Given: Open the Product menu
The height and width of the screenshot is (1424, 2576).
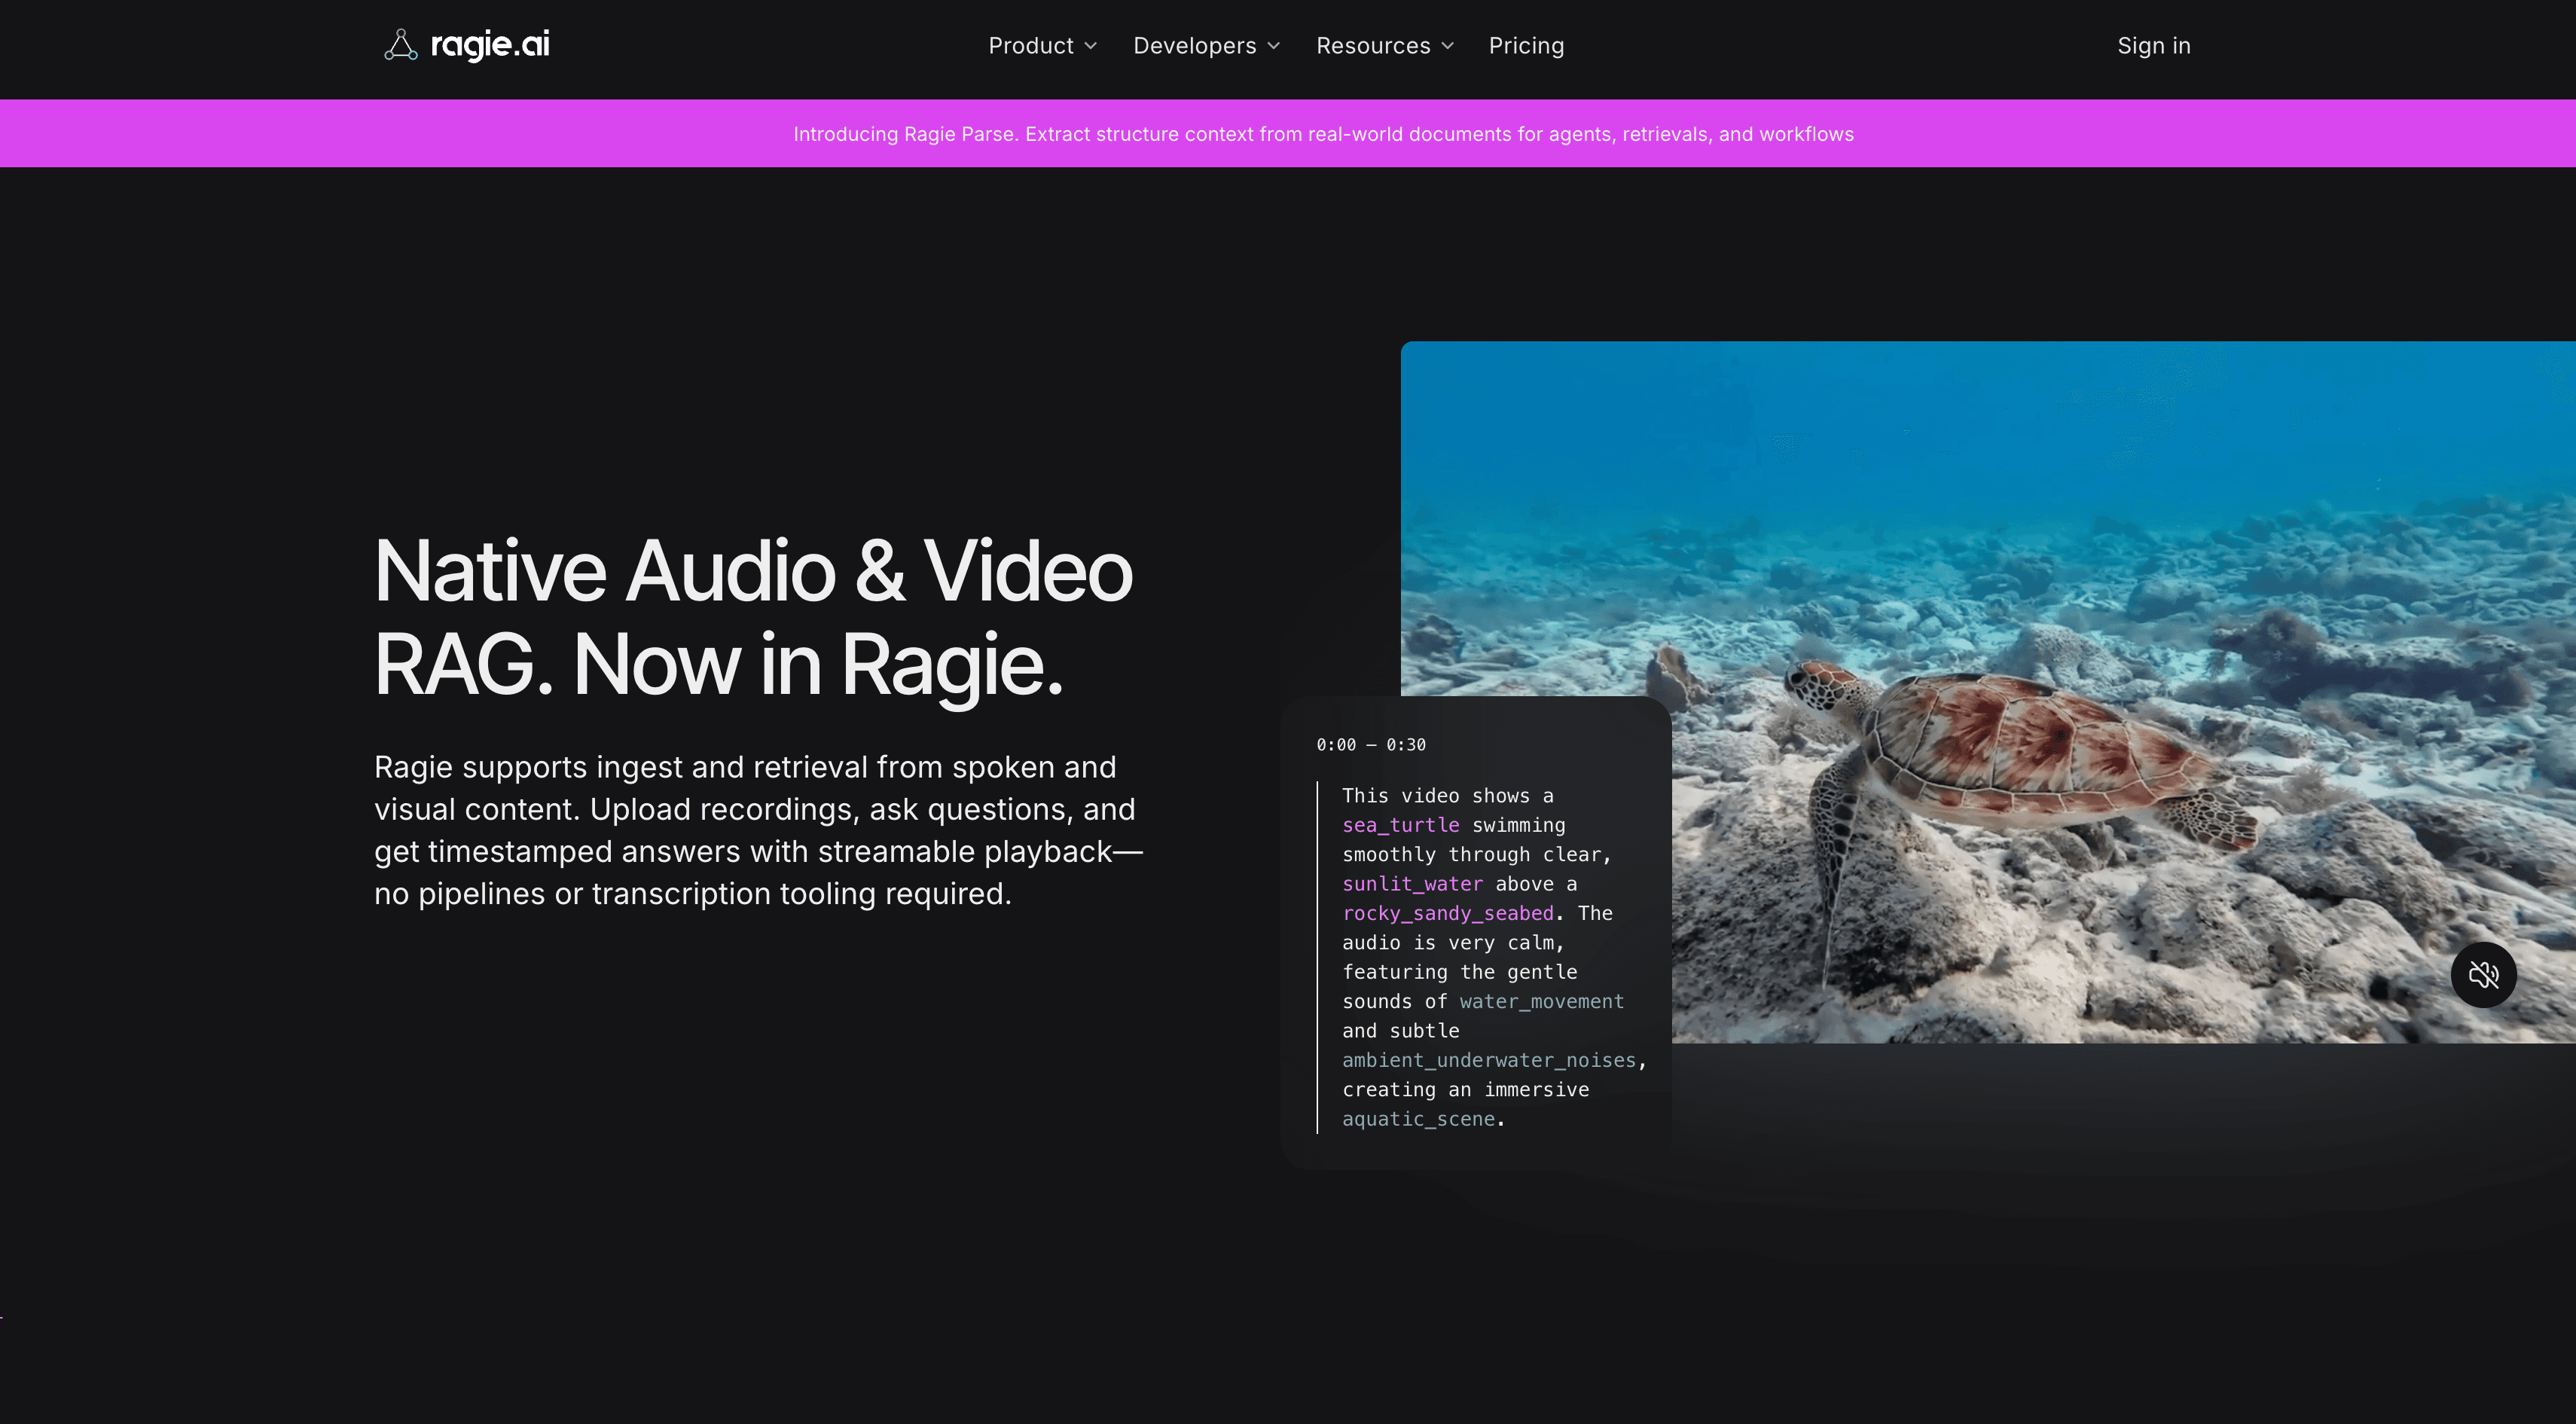Looking at the screenshot, I should (1043, 46).
